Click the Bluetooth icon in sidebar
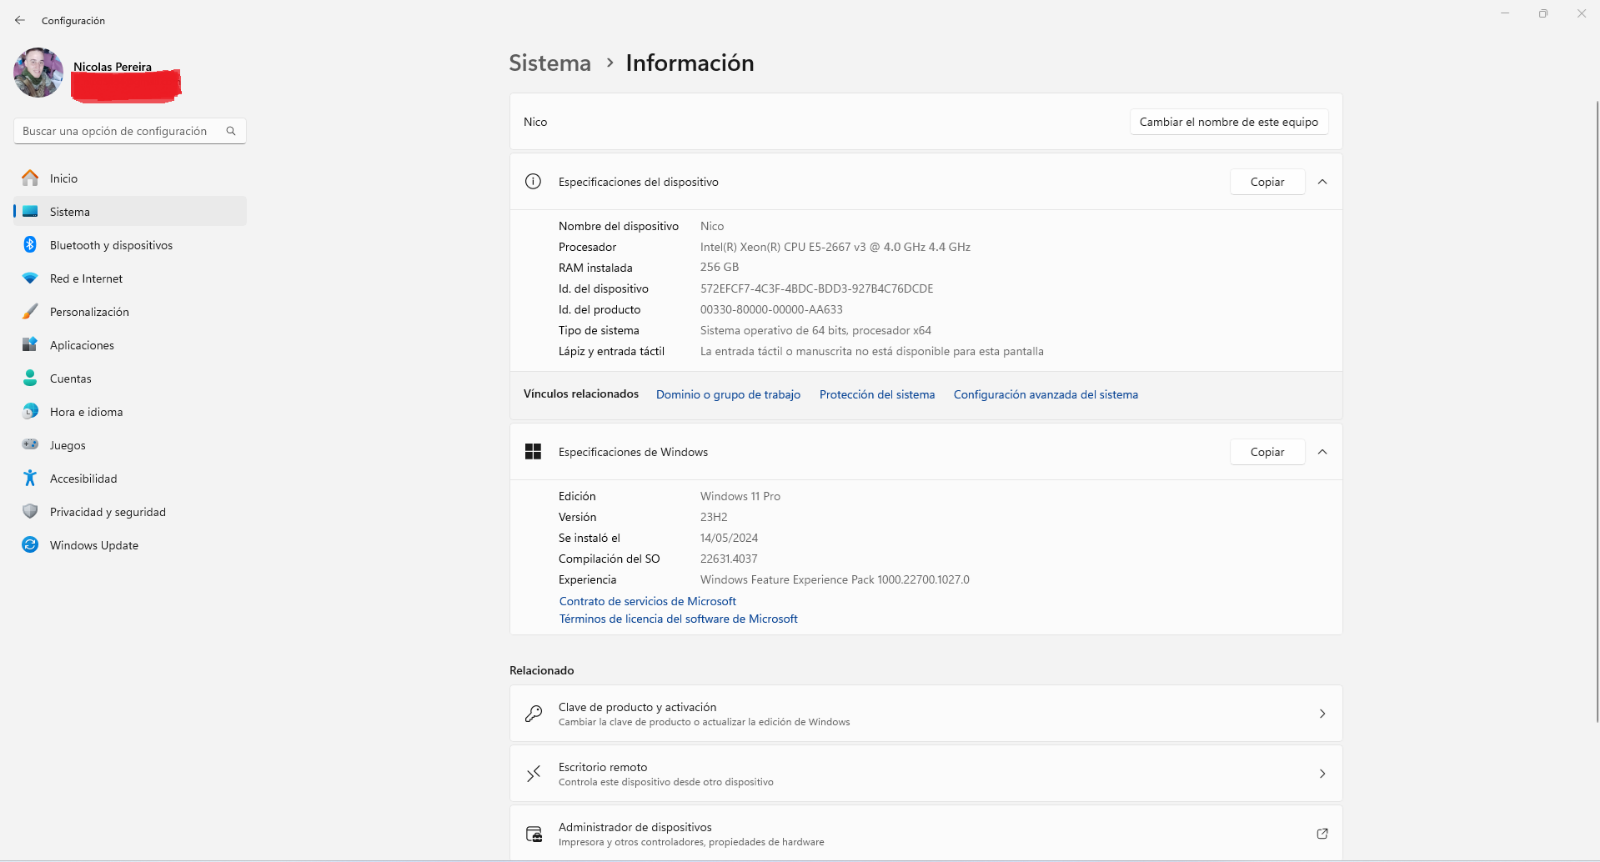 [x=30, y=245]
